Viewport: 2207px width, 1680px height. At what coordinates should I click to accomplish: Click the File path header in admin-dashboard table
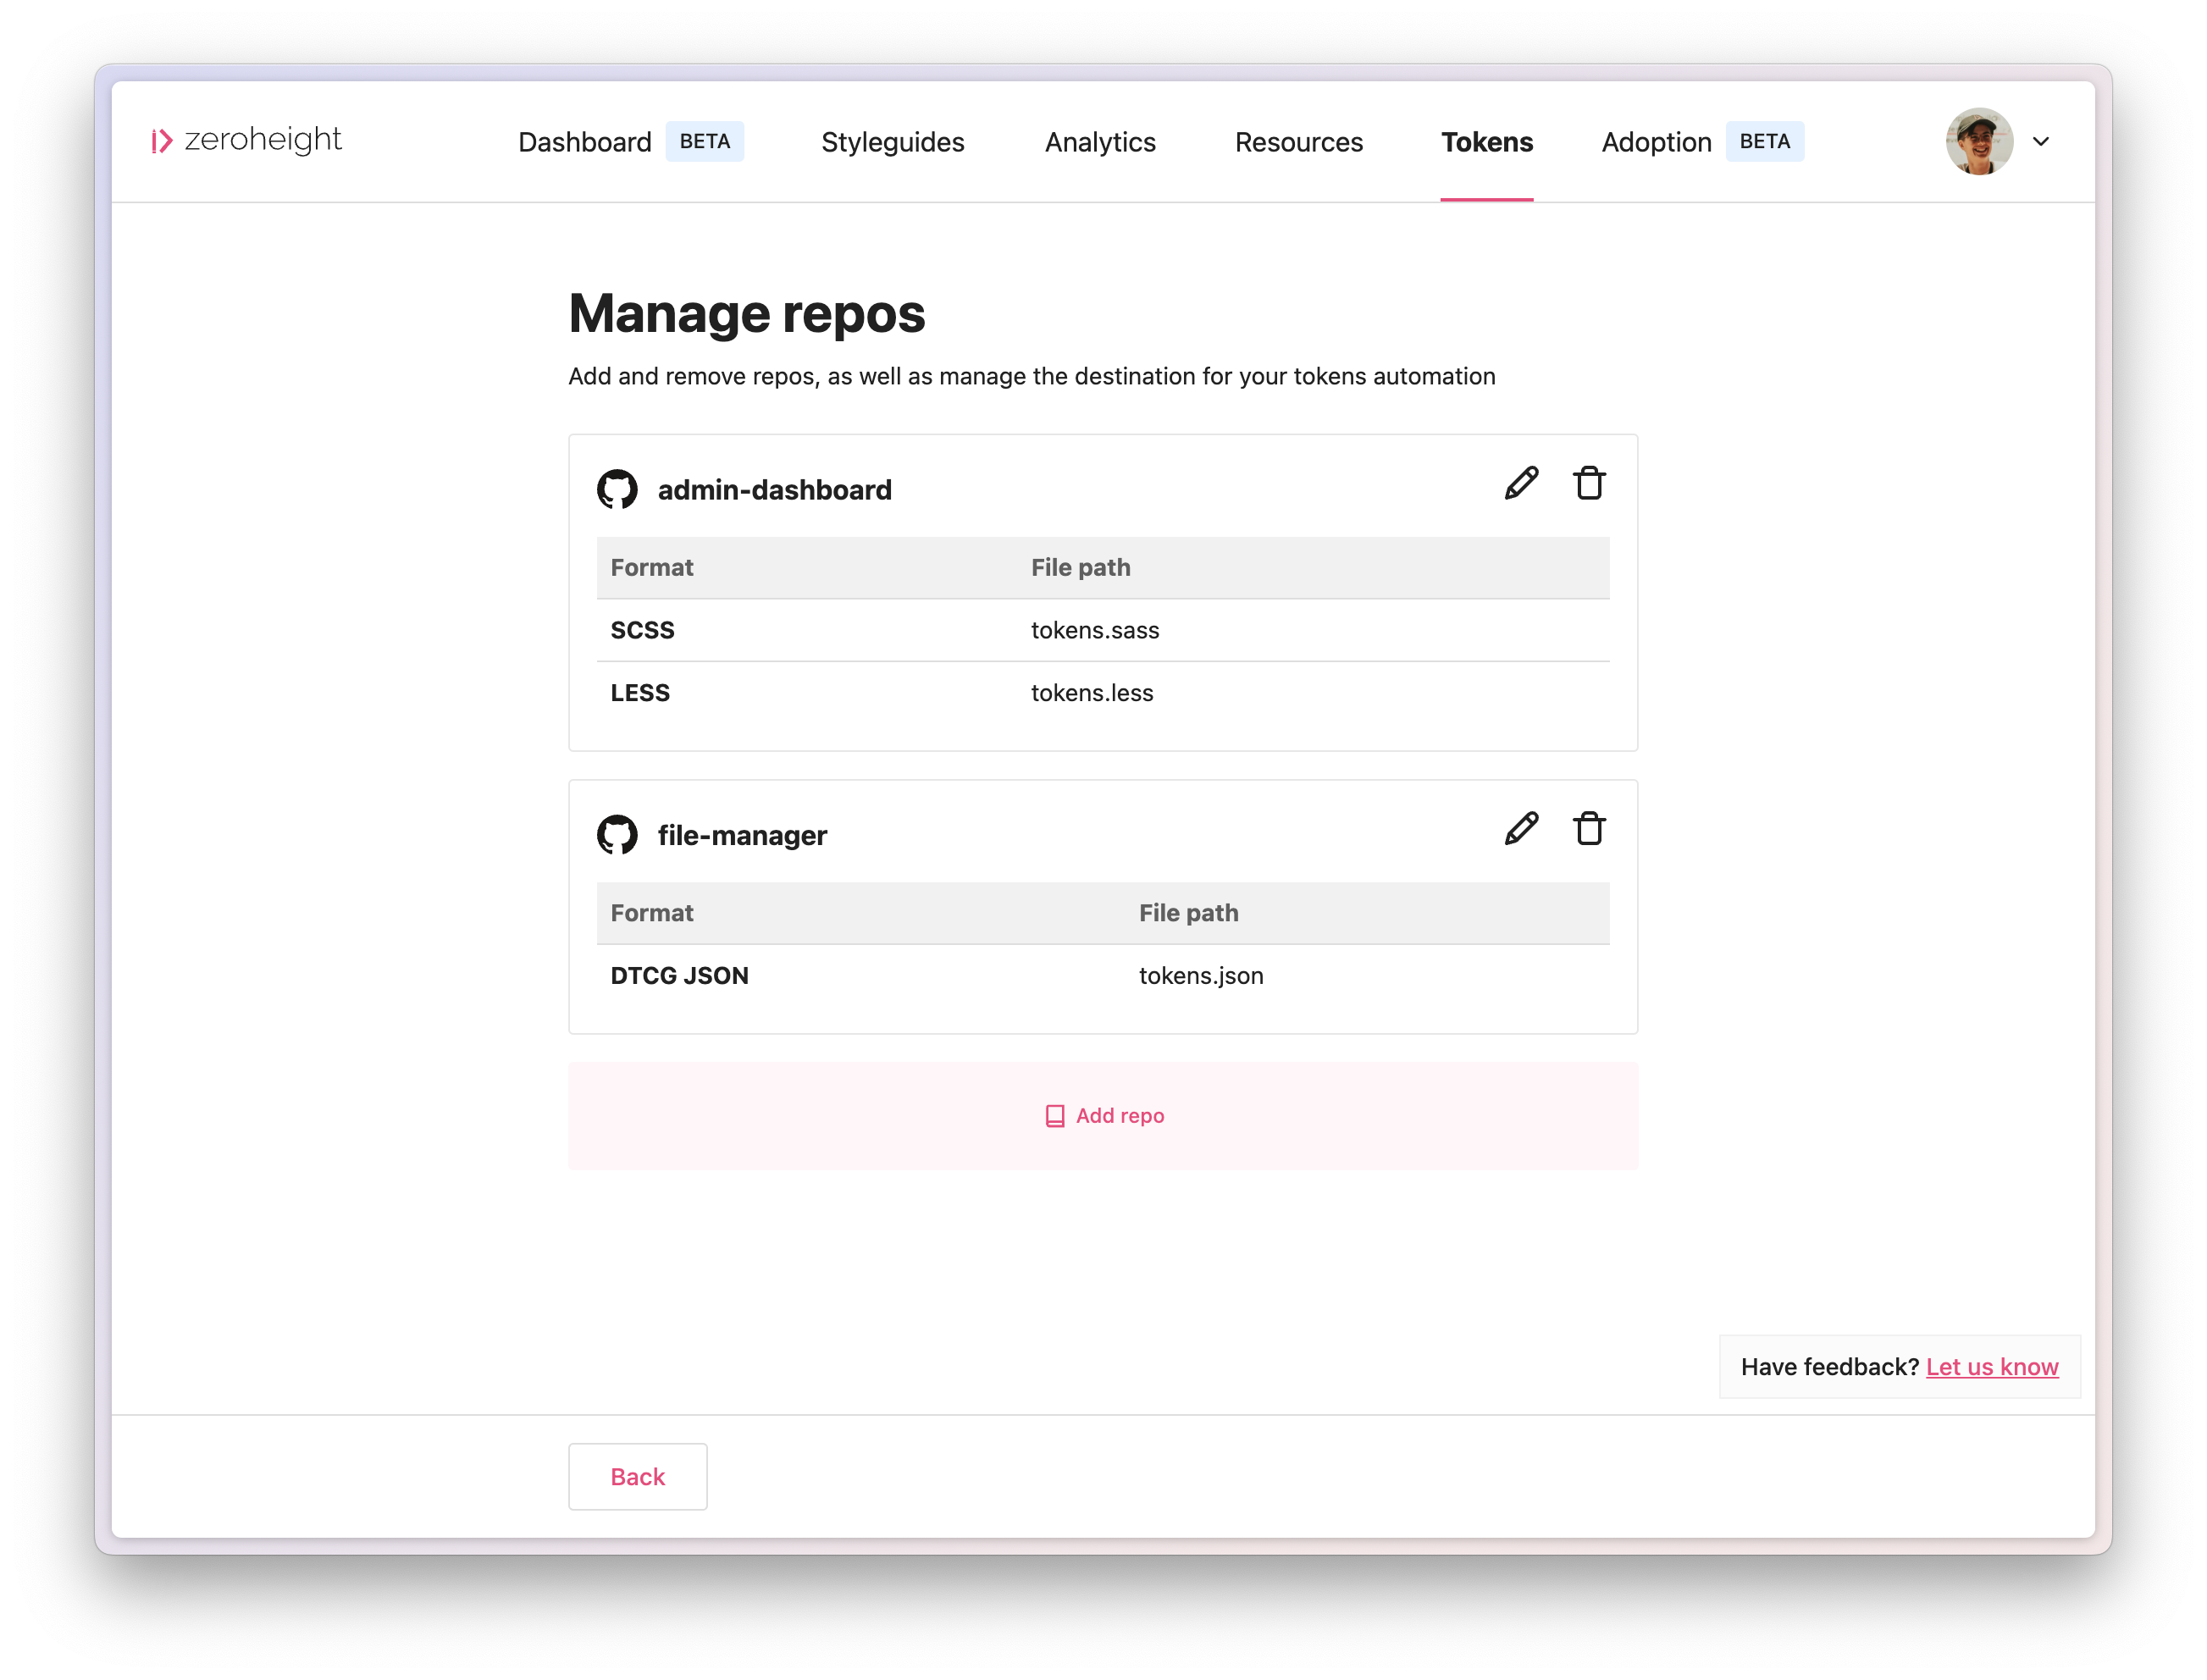click(1080, 568)
